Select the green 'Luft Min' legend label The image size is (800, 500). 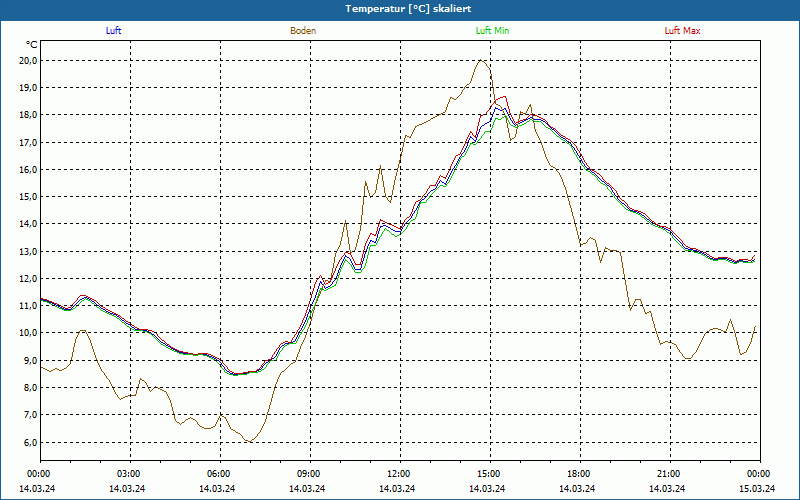click(492, 31)
